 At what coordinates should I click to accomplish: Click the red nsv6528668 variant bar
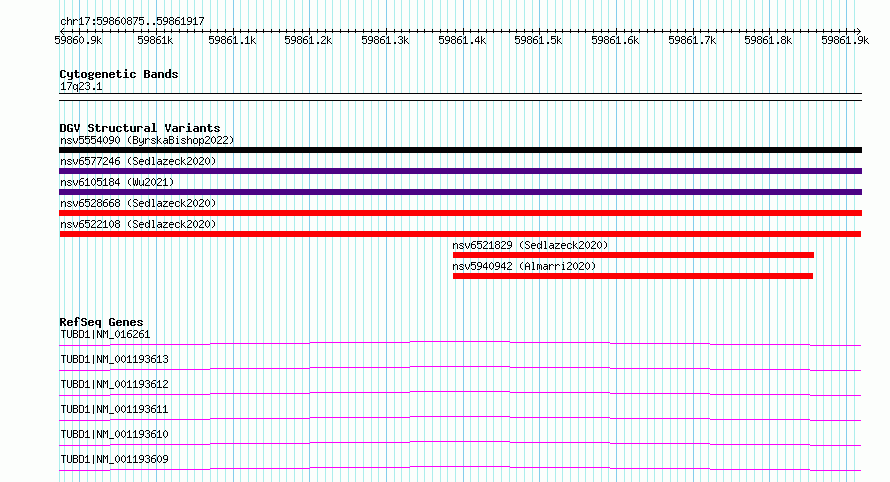tap(460, 213)
